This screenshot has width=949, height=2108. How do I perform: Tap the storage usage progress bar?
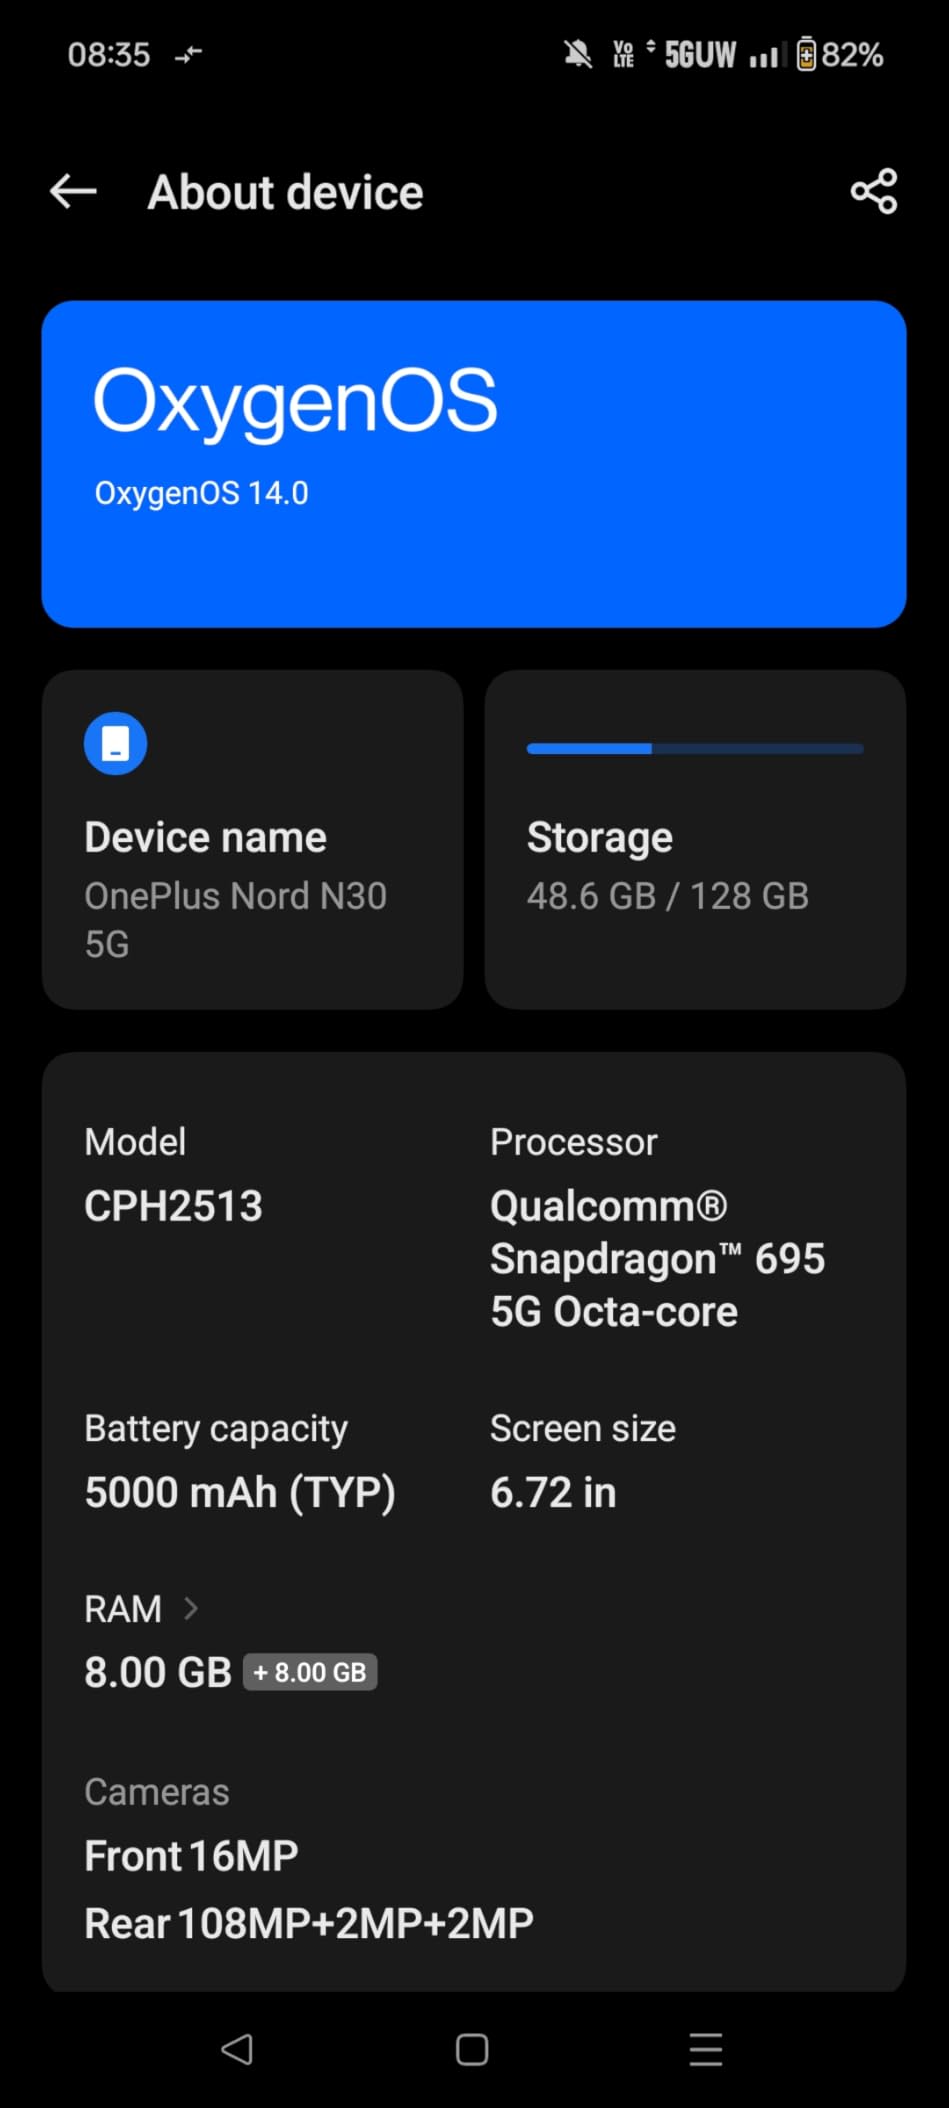[x=694, y=748]
